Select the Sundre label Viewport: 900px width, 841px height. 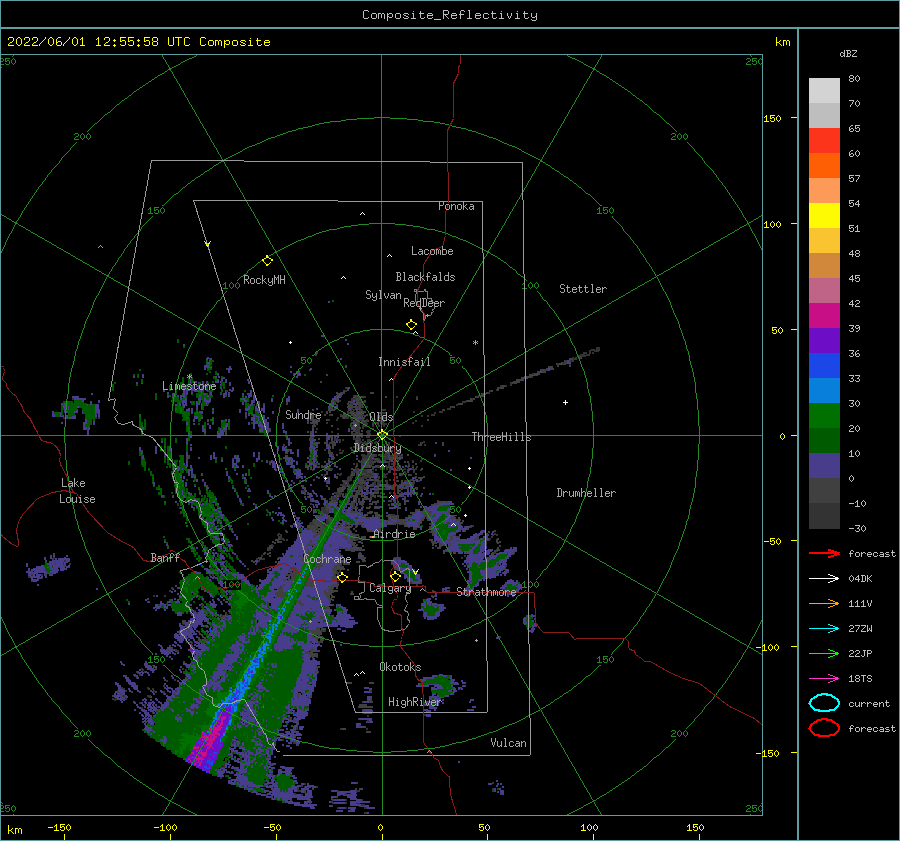click(303, 414)
